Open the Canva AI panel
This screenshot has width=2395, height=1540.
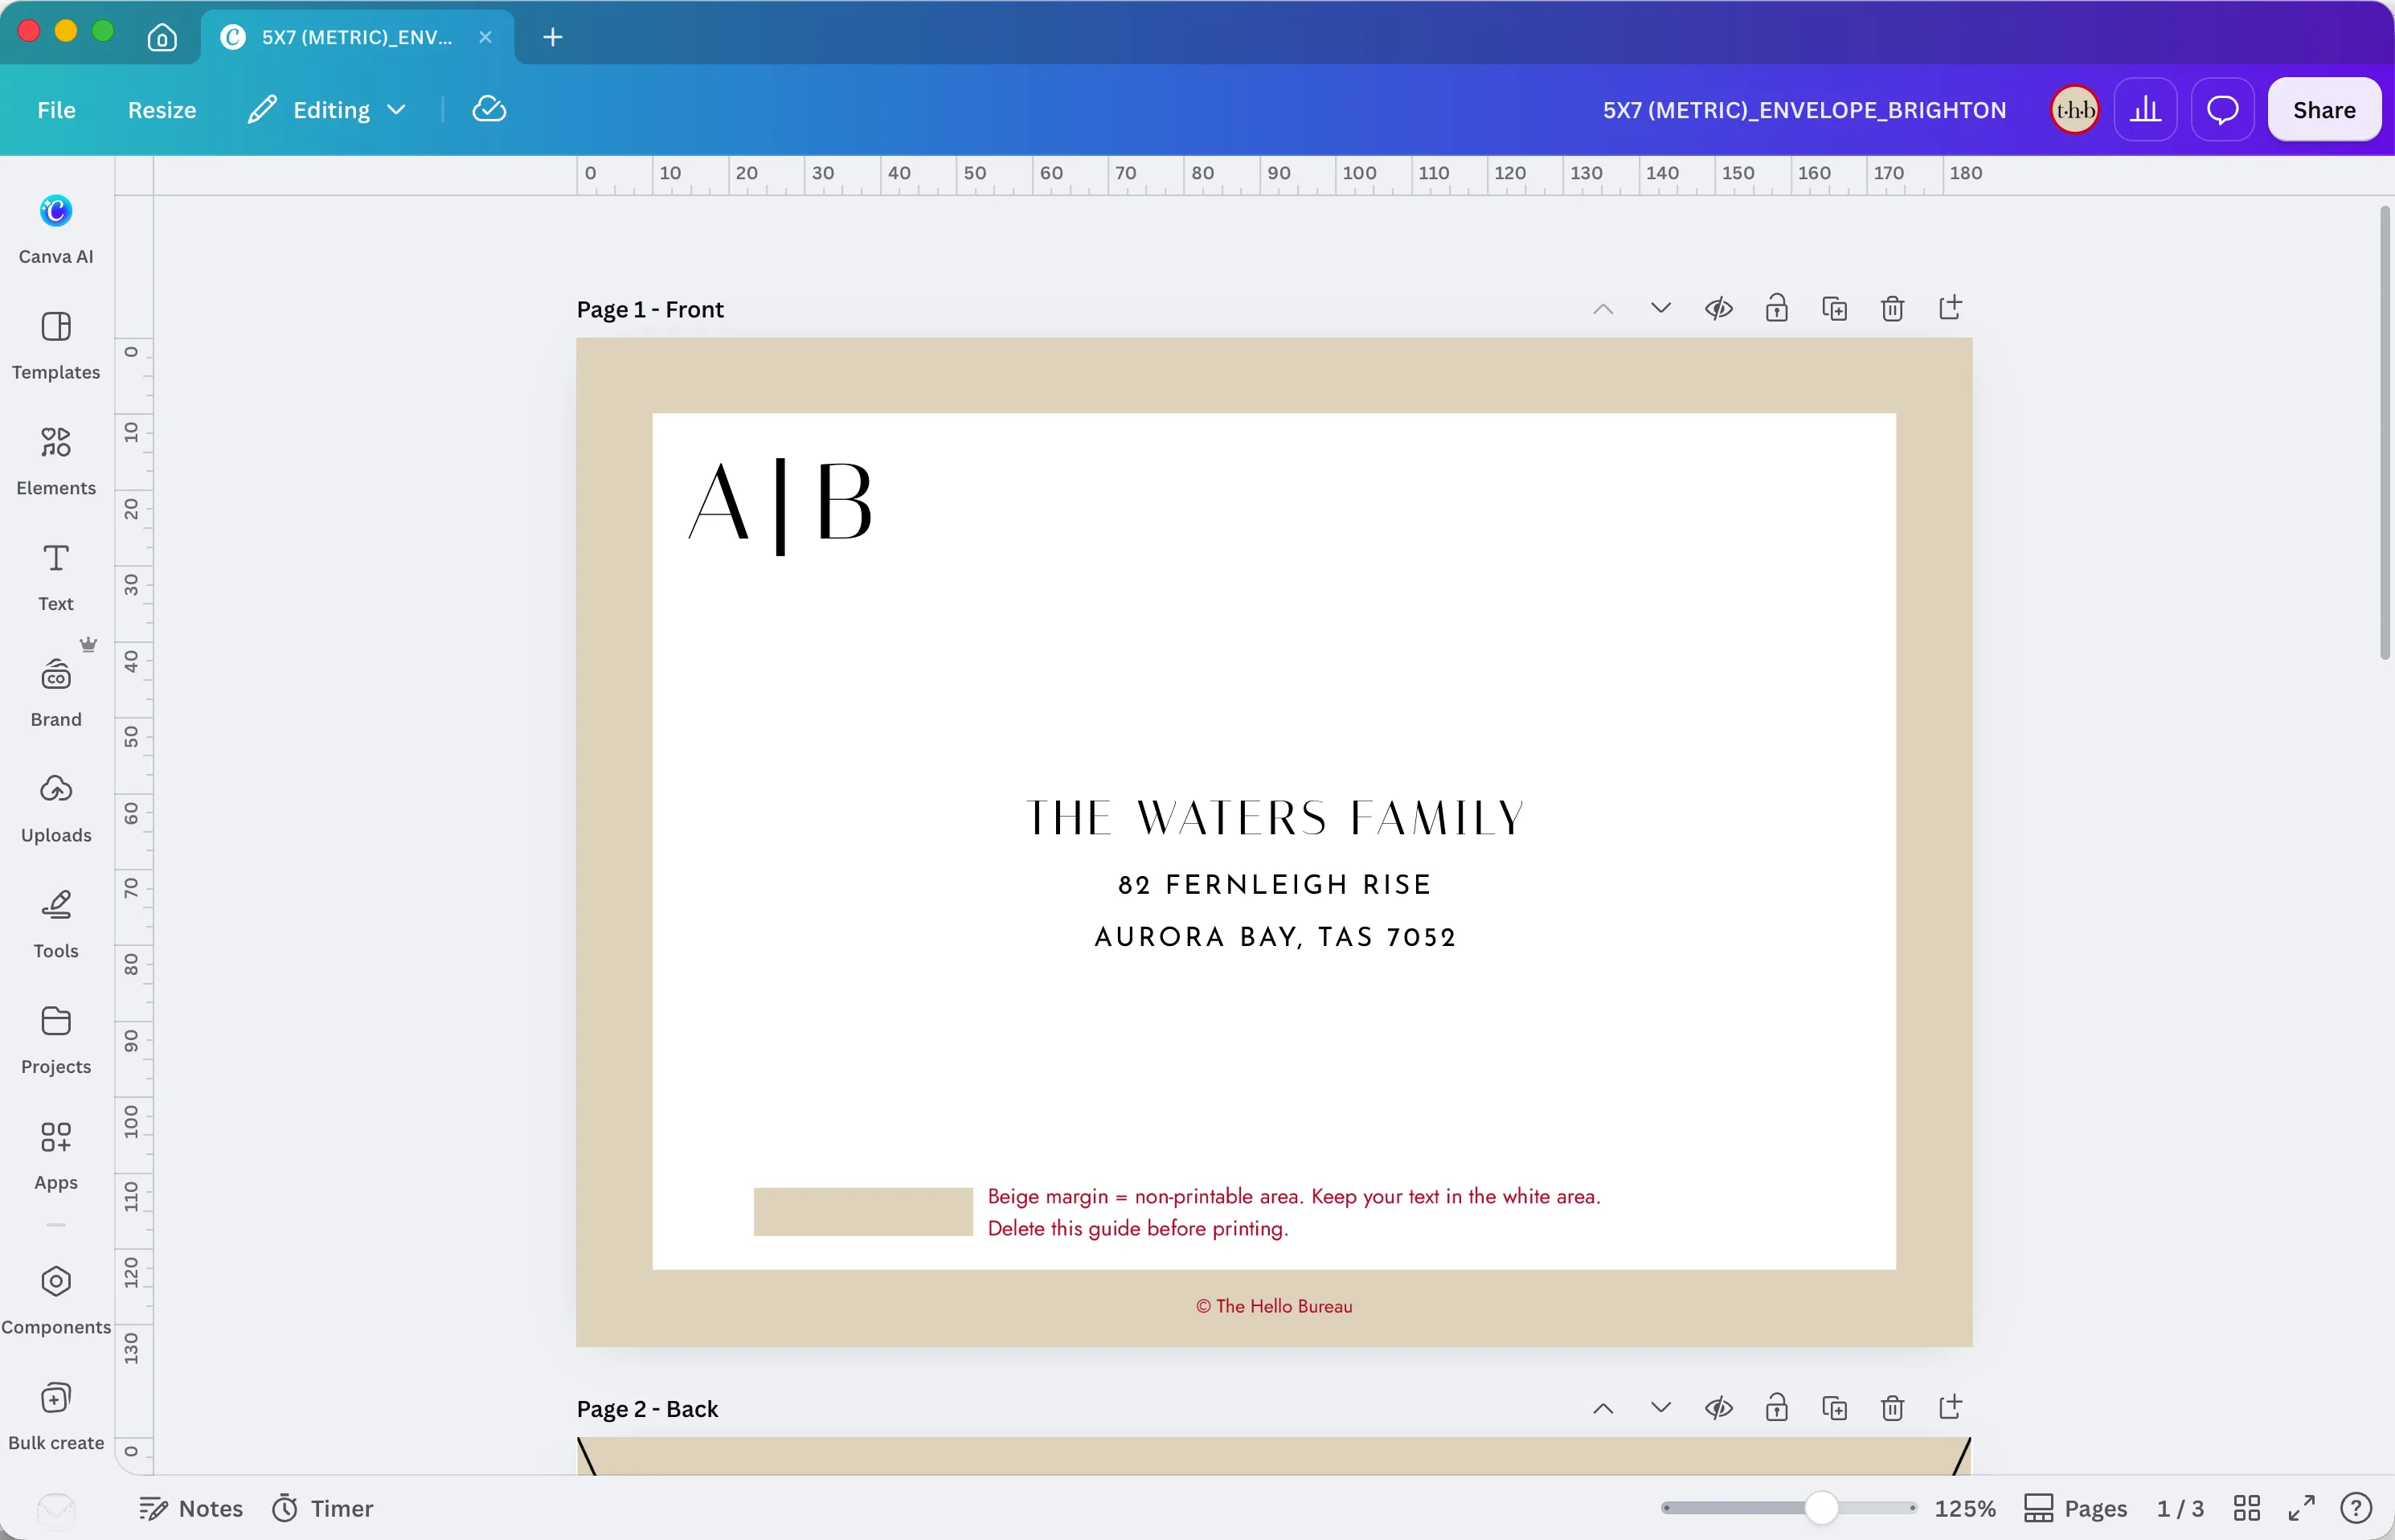pos(56,229)
